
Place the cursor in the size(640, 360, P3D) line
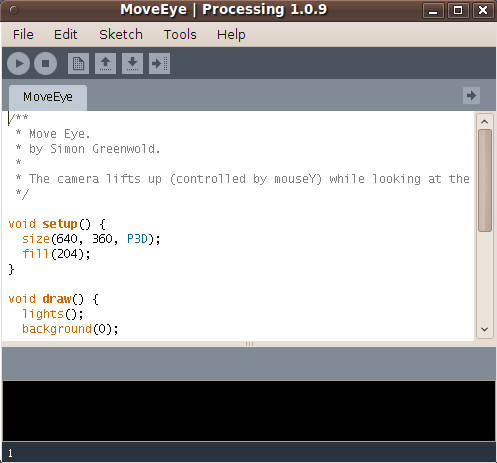click(91, 239)
